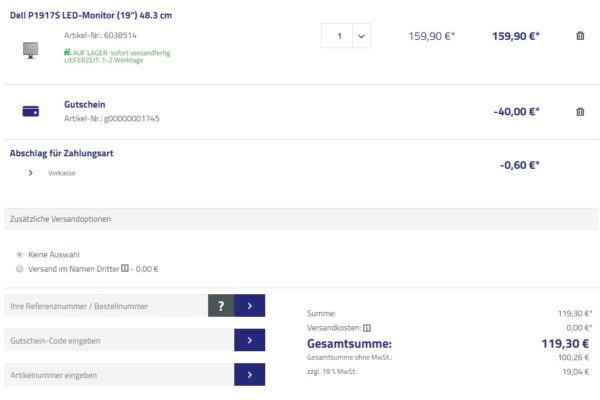Click info icon beside Versandkosten
This screenshot has width=600, height=400.
point(367,327)
